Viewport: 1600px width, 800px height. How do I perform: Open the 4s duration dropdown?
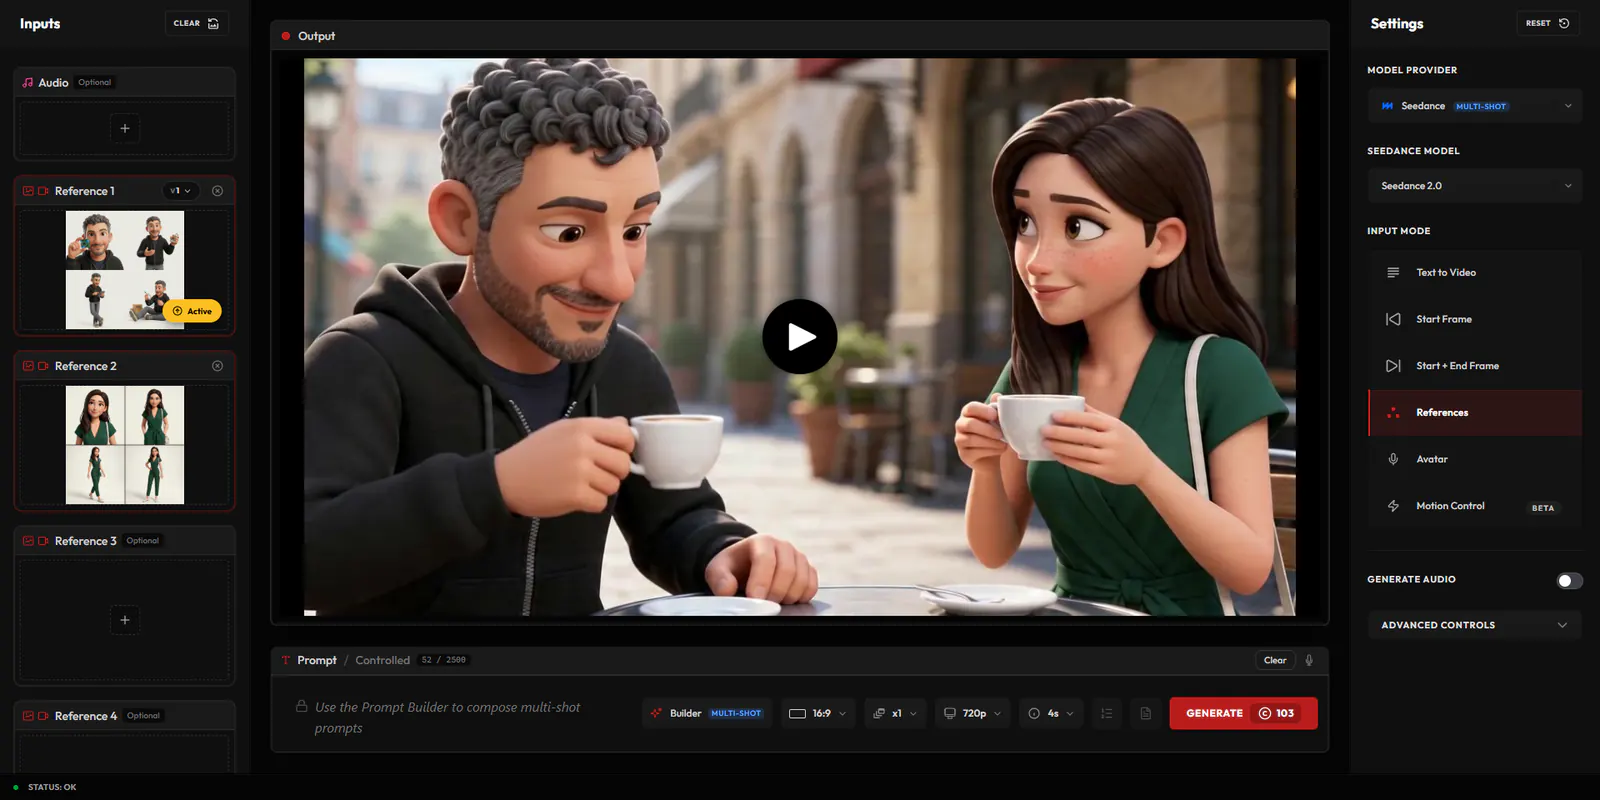pyautogui.click(x=1051, y=713)
